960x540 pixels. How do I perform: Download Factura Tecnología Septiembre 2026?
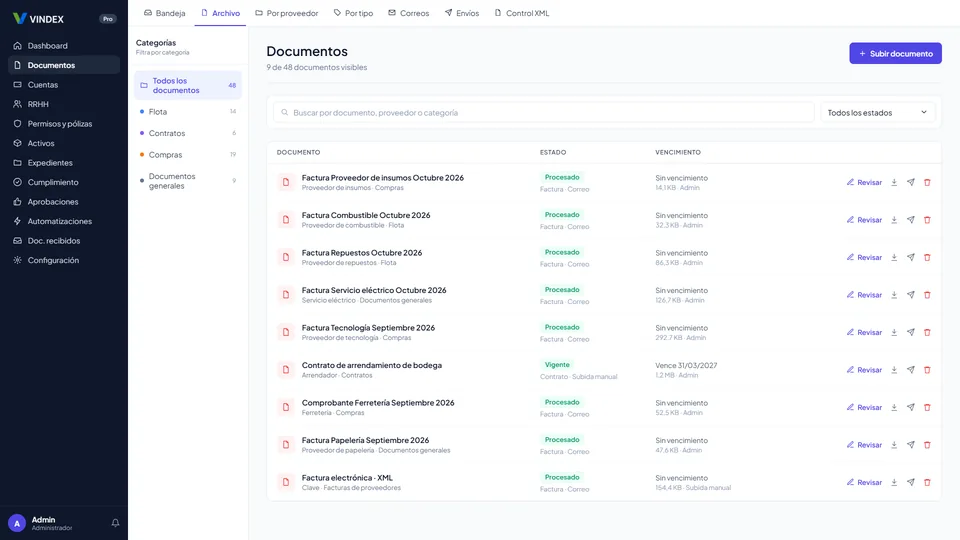coord(894,332)
